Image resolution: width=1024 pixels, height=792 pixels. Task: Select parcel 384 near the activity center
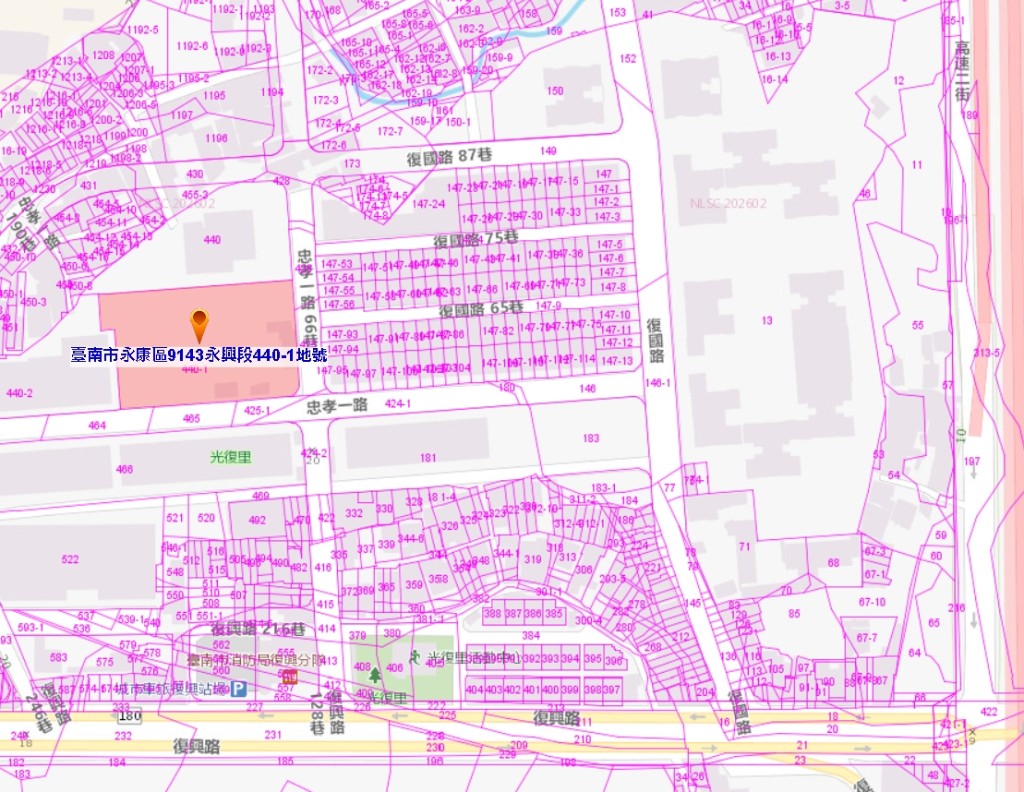(x=530, y=635)
